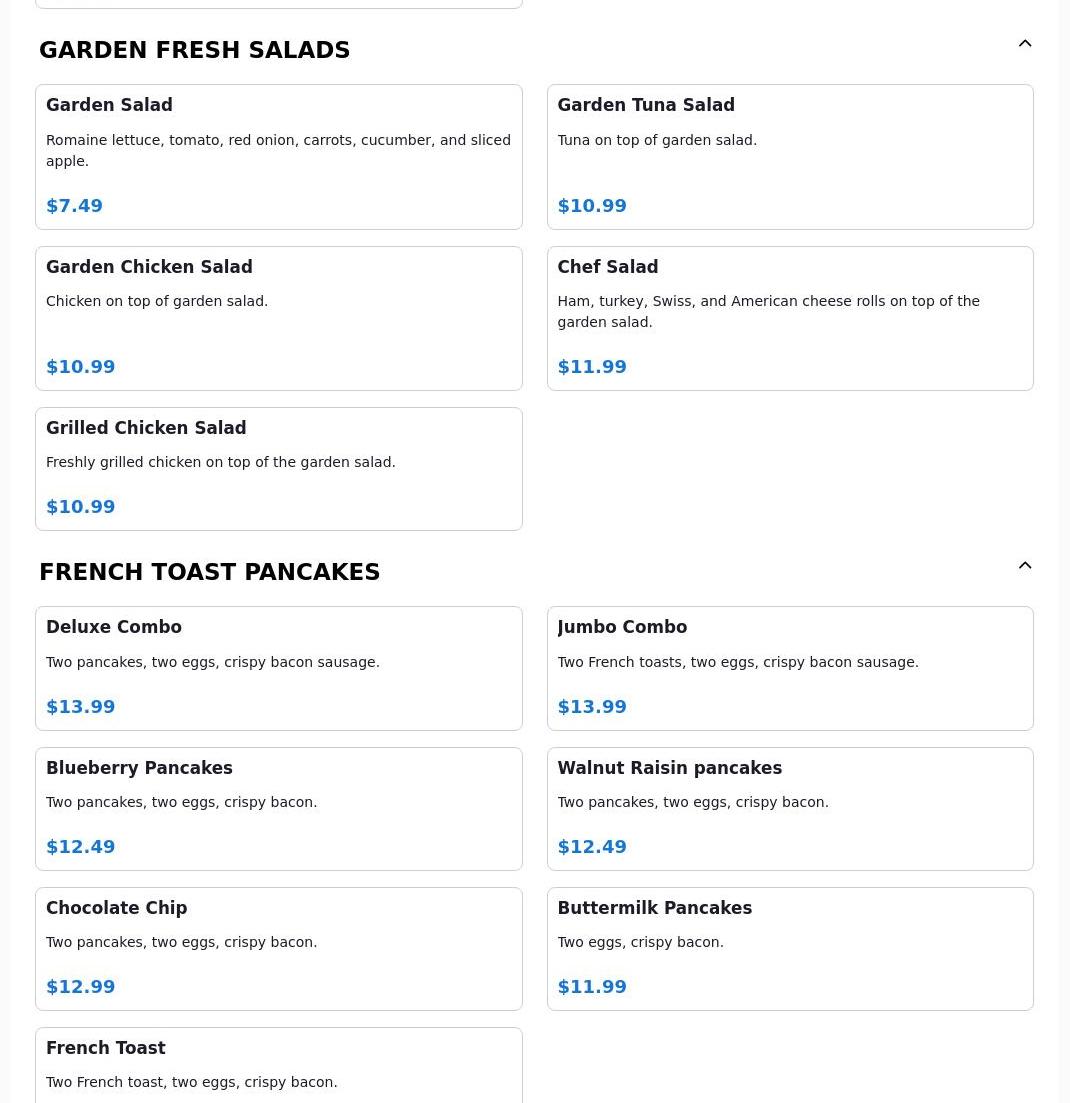The width and height of the screenshot is (1070, 1103).
Task: Click the French Toast Pancakes heading
Action: pos(209,572)
